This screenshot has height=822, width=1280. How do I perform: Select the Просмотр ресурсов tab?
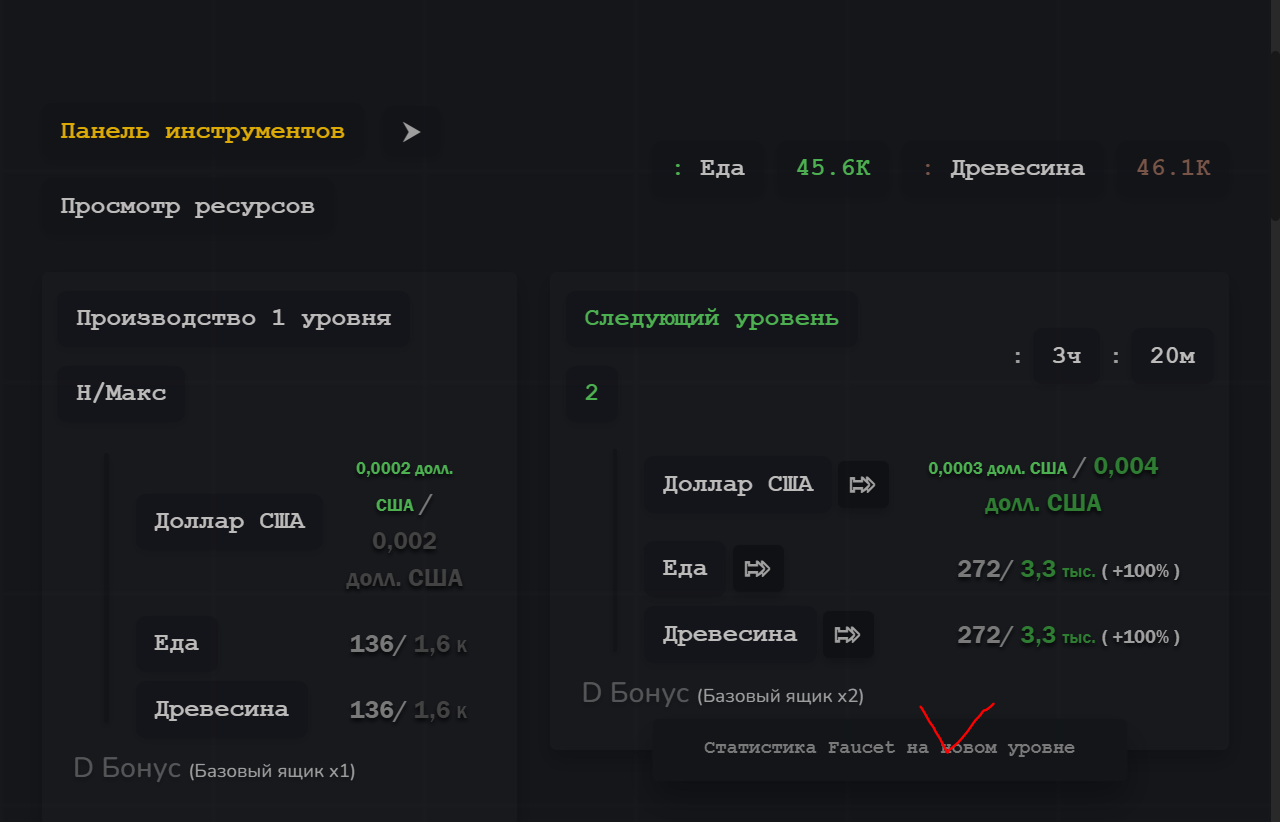pos(187,207)
